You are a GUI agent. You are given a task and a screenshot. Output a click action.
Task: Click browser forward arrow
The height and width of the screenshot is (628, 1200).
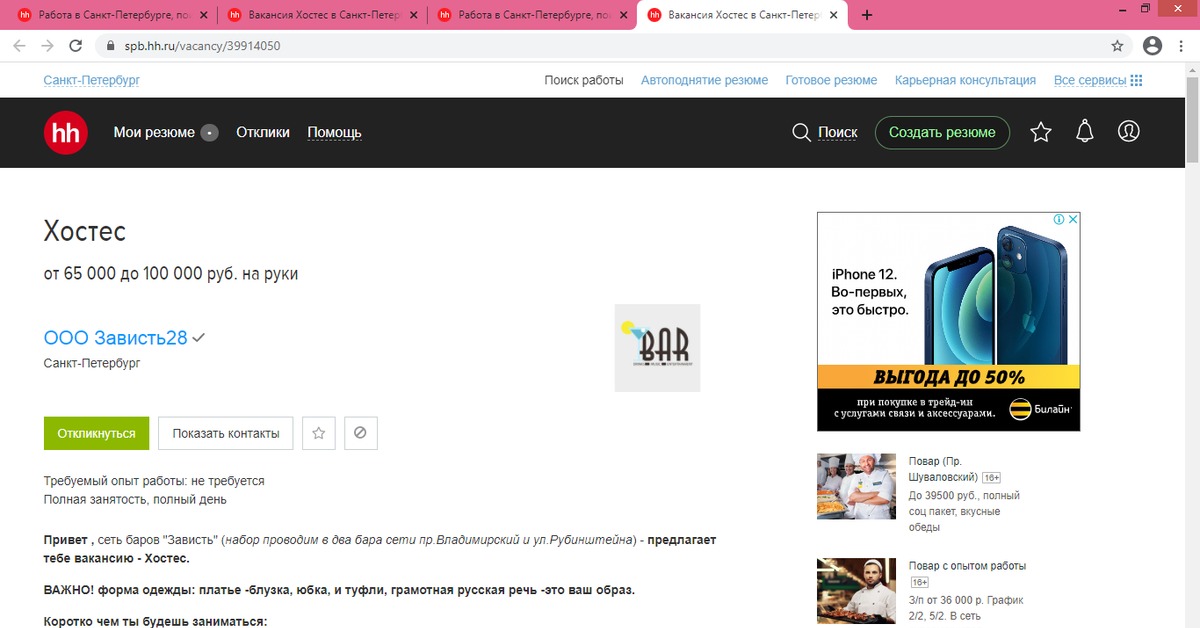pyautogui.click(x=47, y=46)
